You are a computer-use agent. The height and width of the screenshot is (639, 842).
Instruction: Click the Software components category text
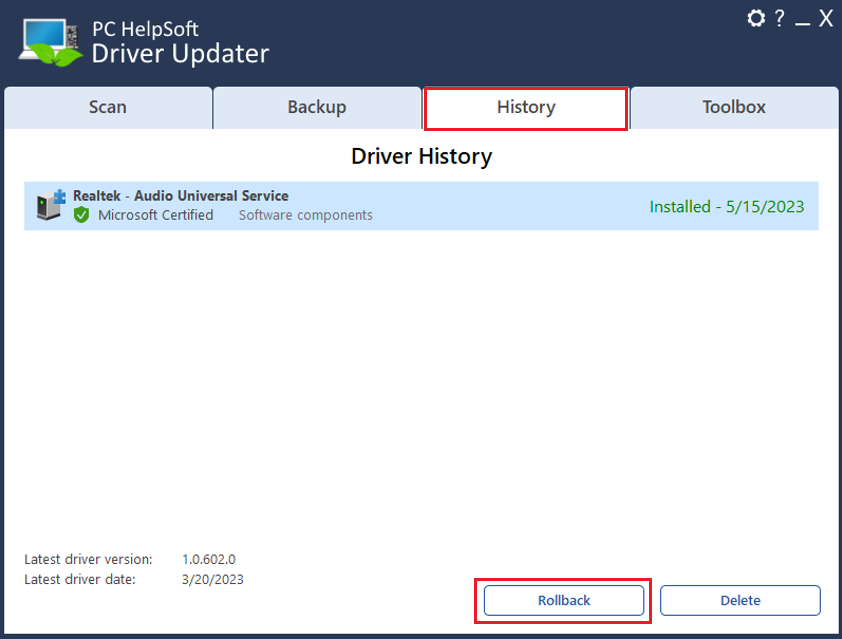[x=306, y=215]
